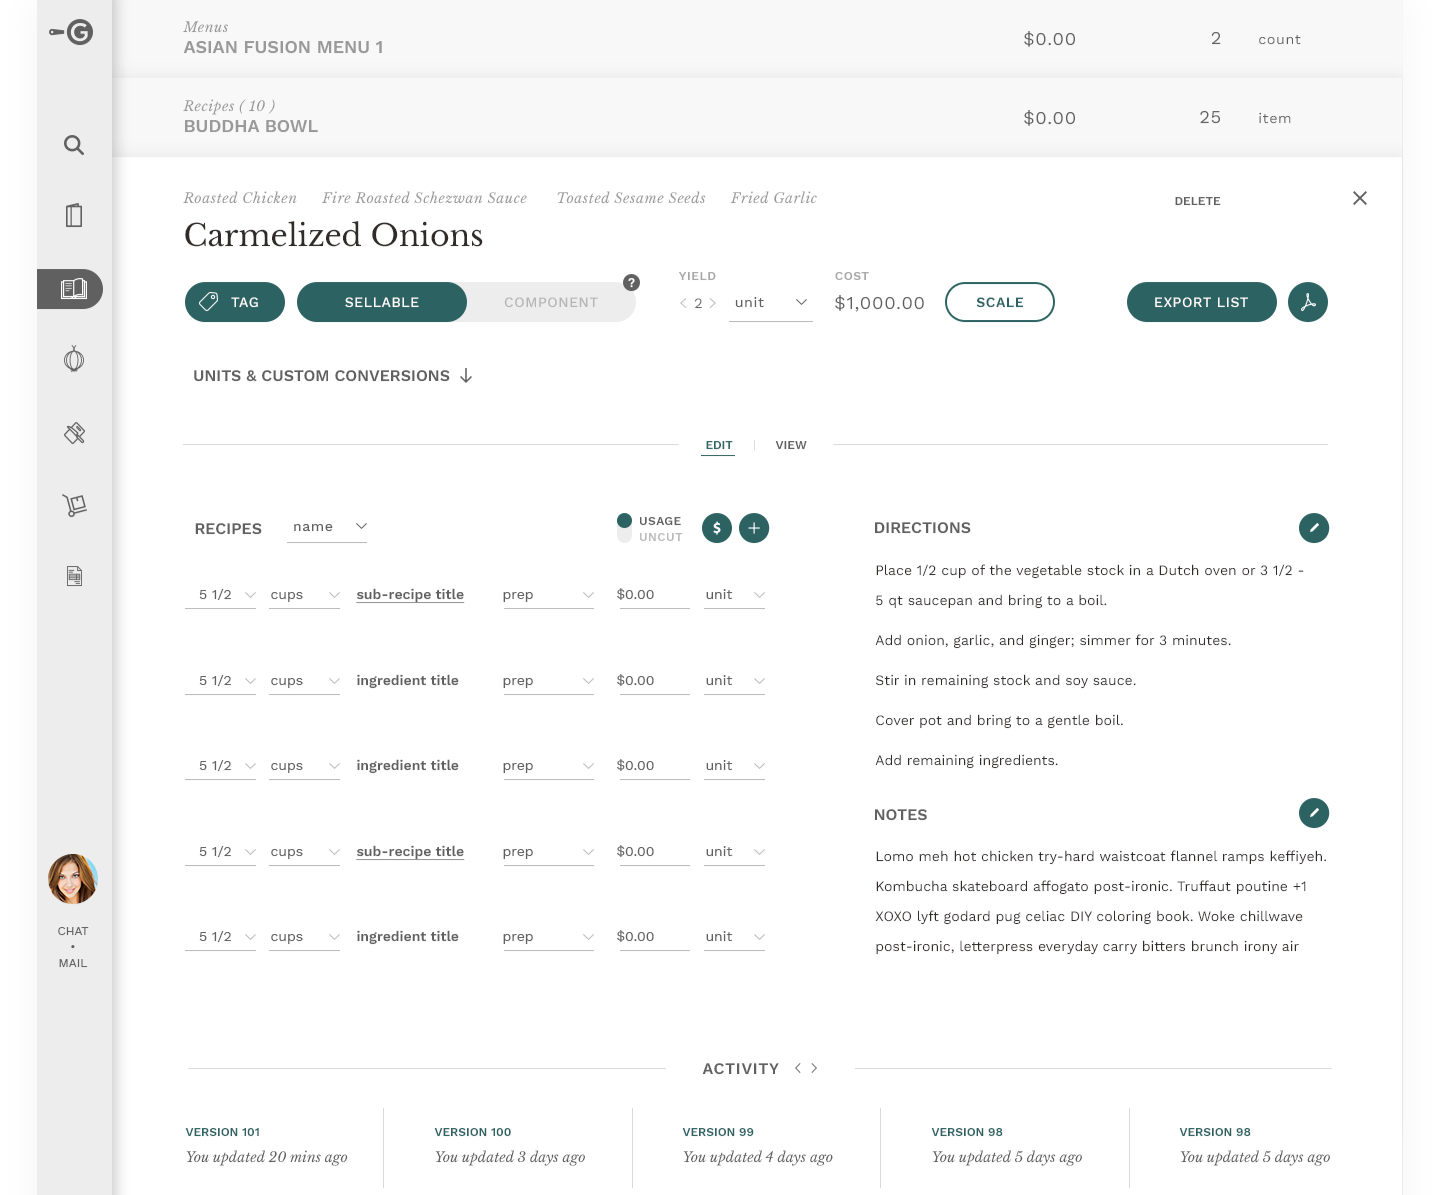Viewport: 1440px width, 1195px height.
Task: Decrease yield with left arrow
Action: click(683, 303)
